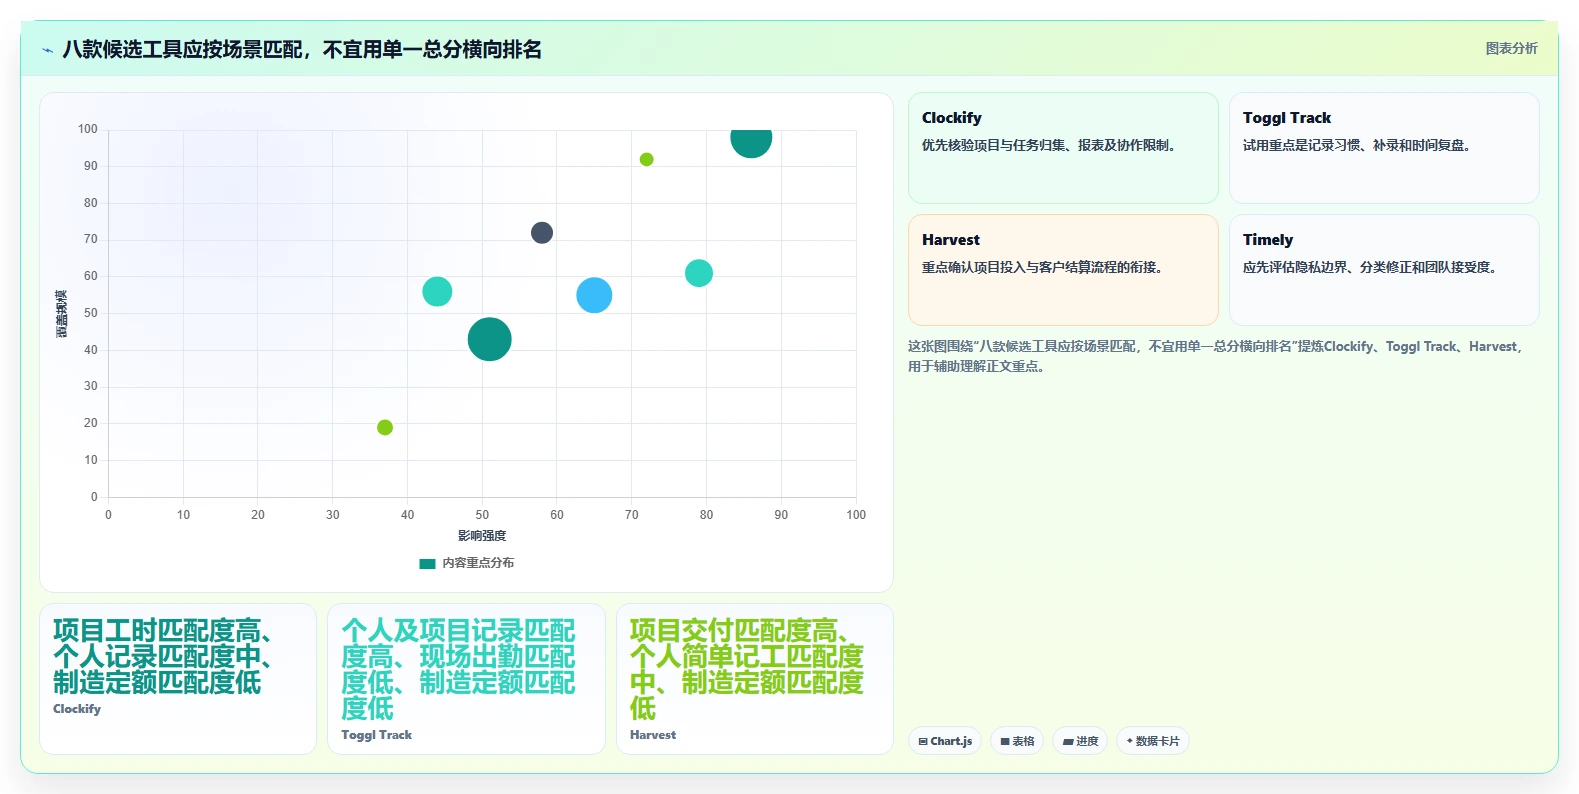Screen dimensions: 1579x794
Task: Click the 个人及项目记录匹配度高 headline in the Toggl Track card
Action: [x=458, y=670]
